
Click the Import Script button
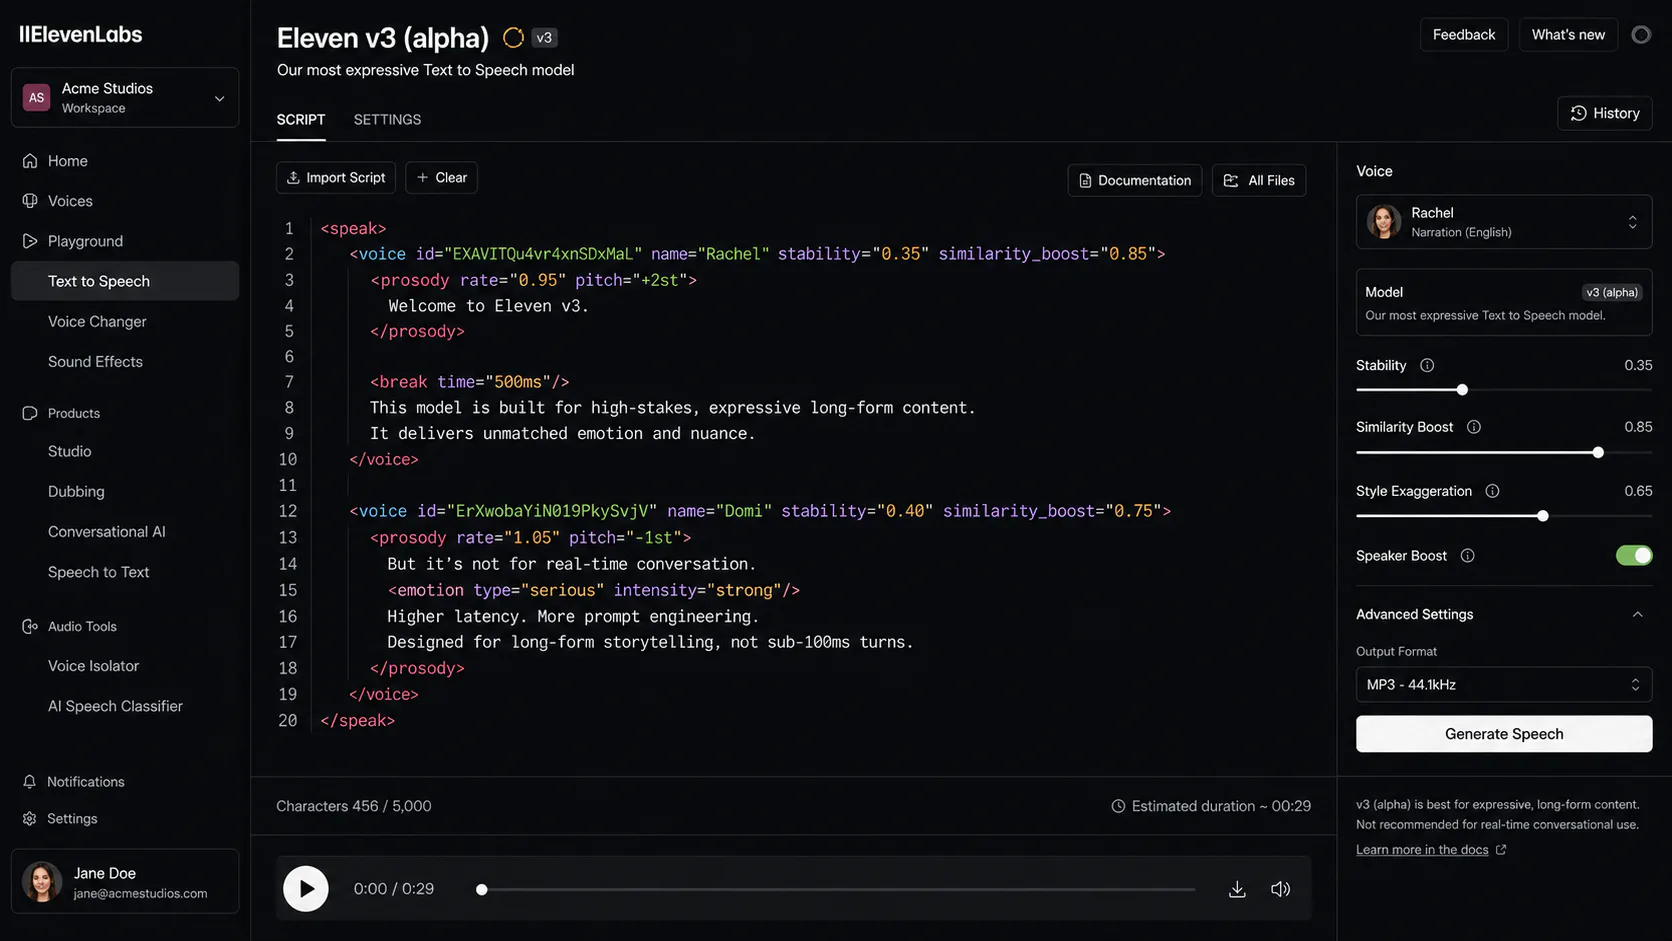pyautogui.click(x=336, y=177)
